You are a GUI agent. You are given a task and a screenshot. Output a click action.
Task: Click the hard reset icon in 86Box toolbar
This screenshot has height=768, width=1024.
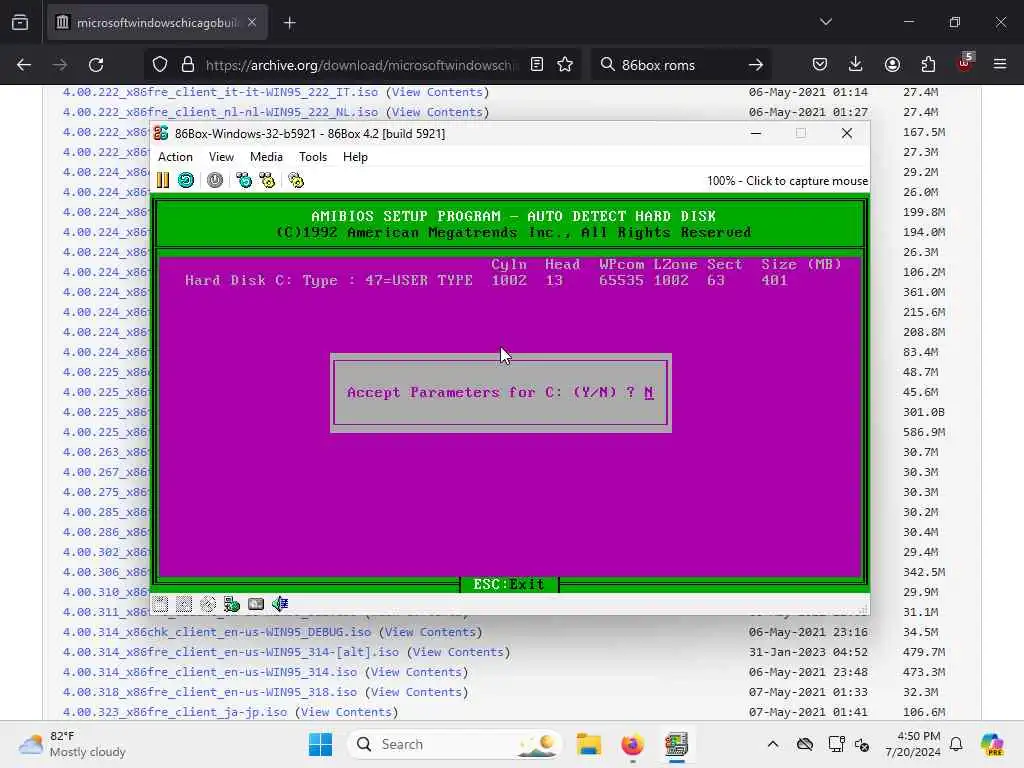[186, 180]
